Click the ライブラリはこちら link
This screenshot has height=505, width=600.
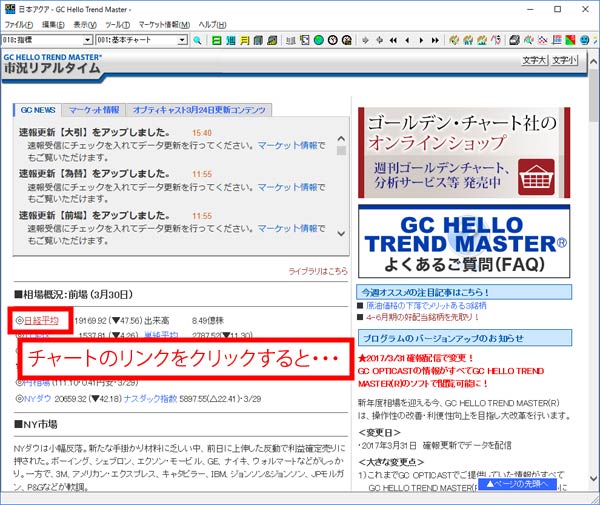(x=318, y=271)
